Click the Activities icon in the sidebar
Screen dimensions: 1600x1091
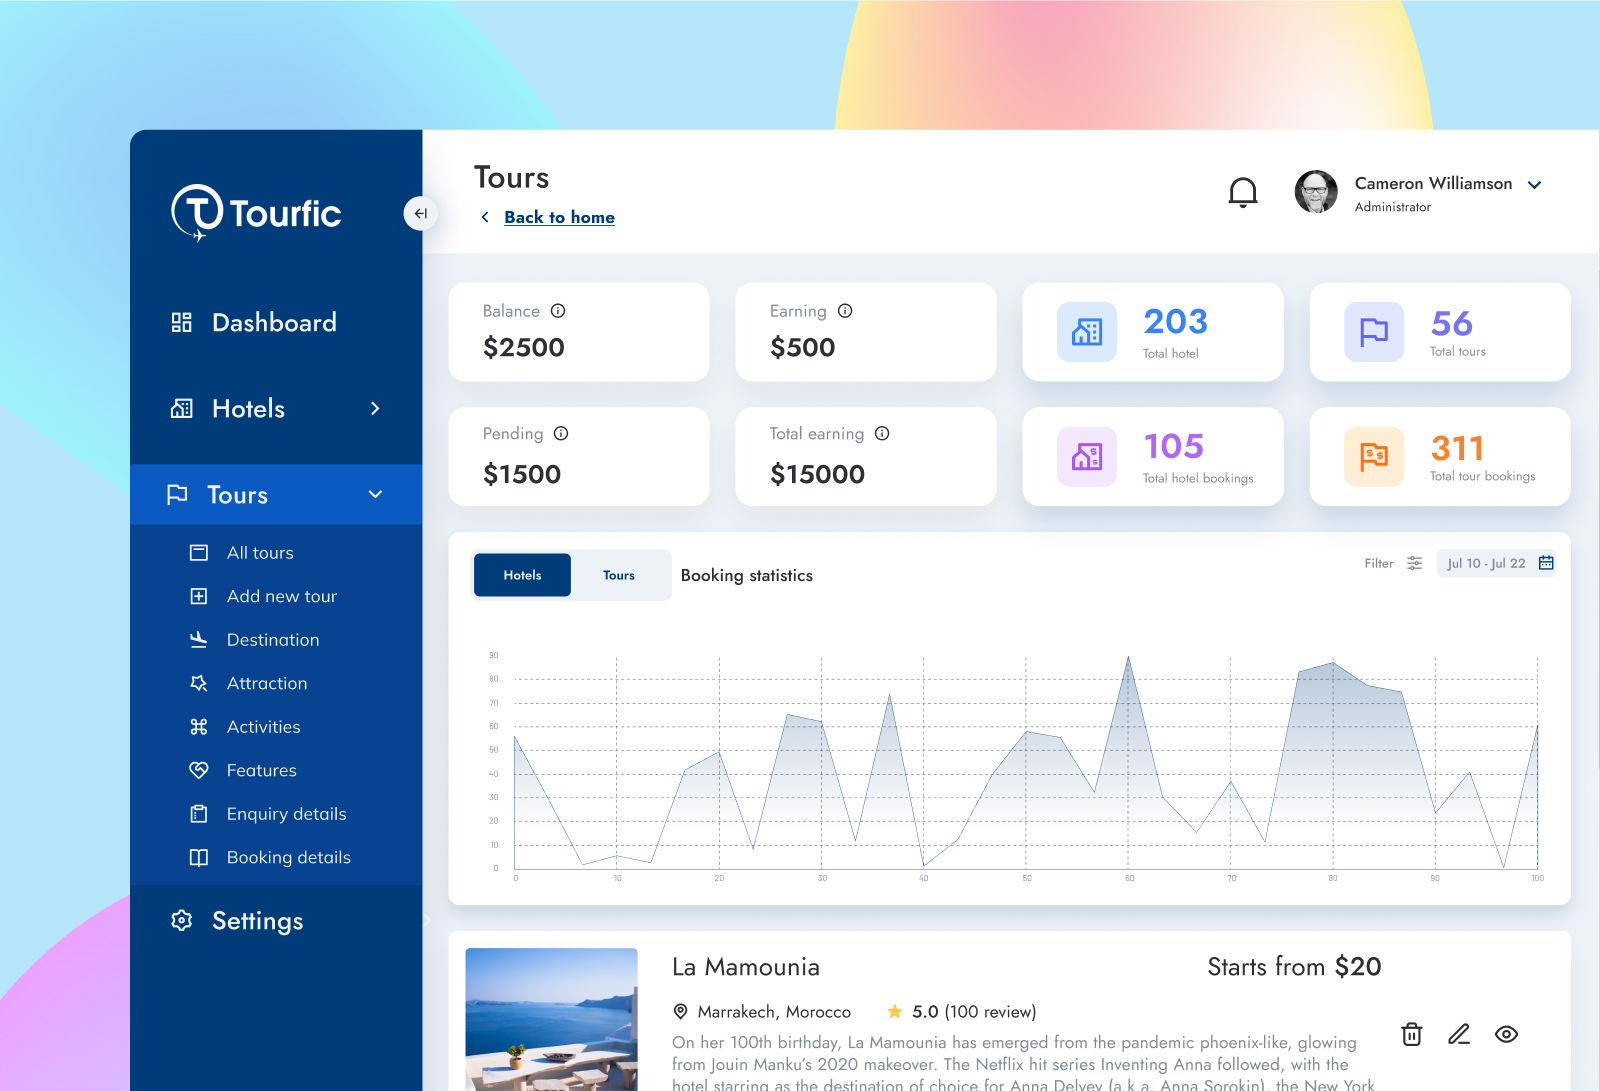coord(200,726)
